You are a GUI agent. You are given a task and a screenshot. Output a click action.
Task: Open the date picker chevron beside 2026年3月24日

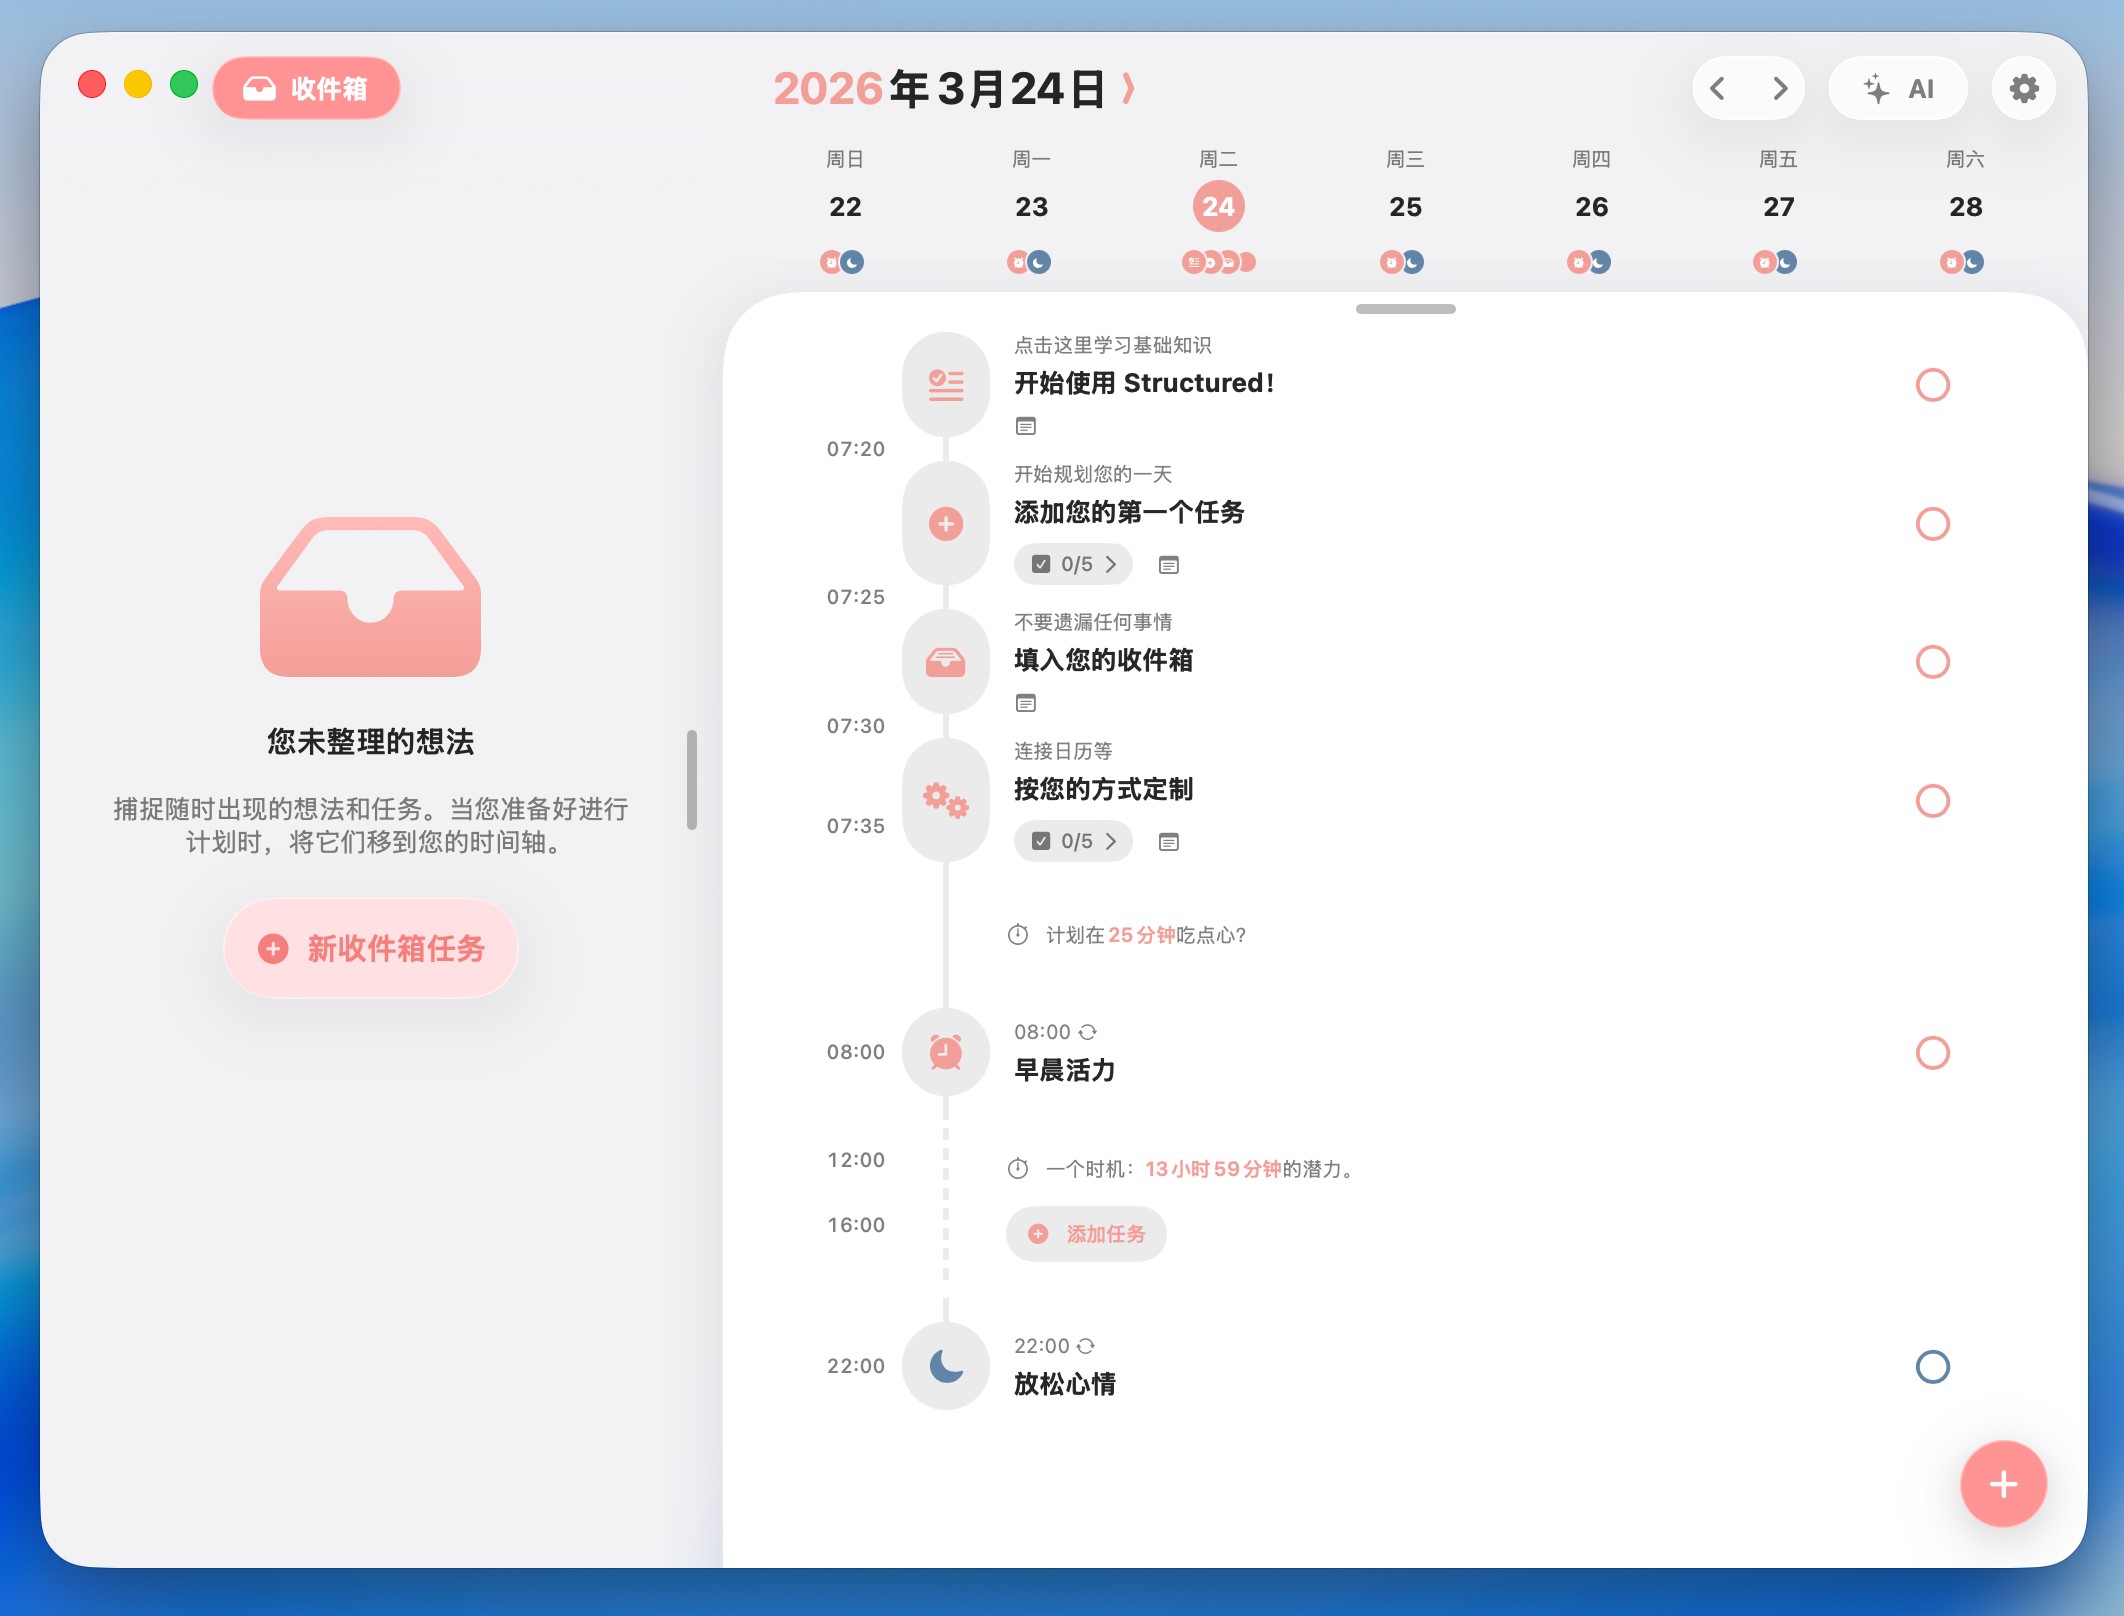[1129, 89]
